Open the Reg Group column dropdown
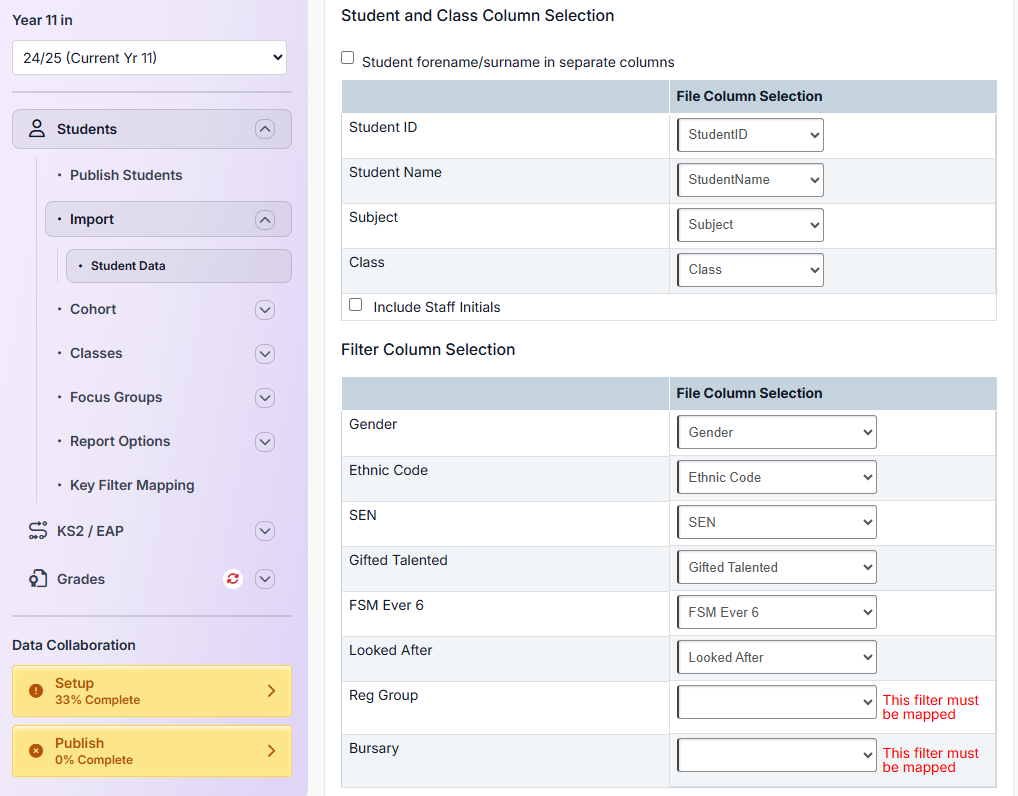 [776, 703]
